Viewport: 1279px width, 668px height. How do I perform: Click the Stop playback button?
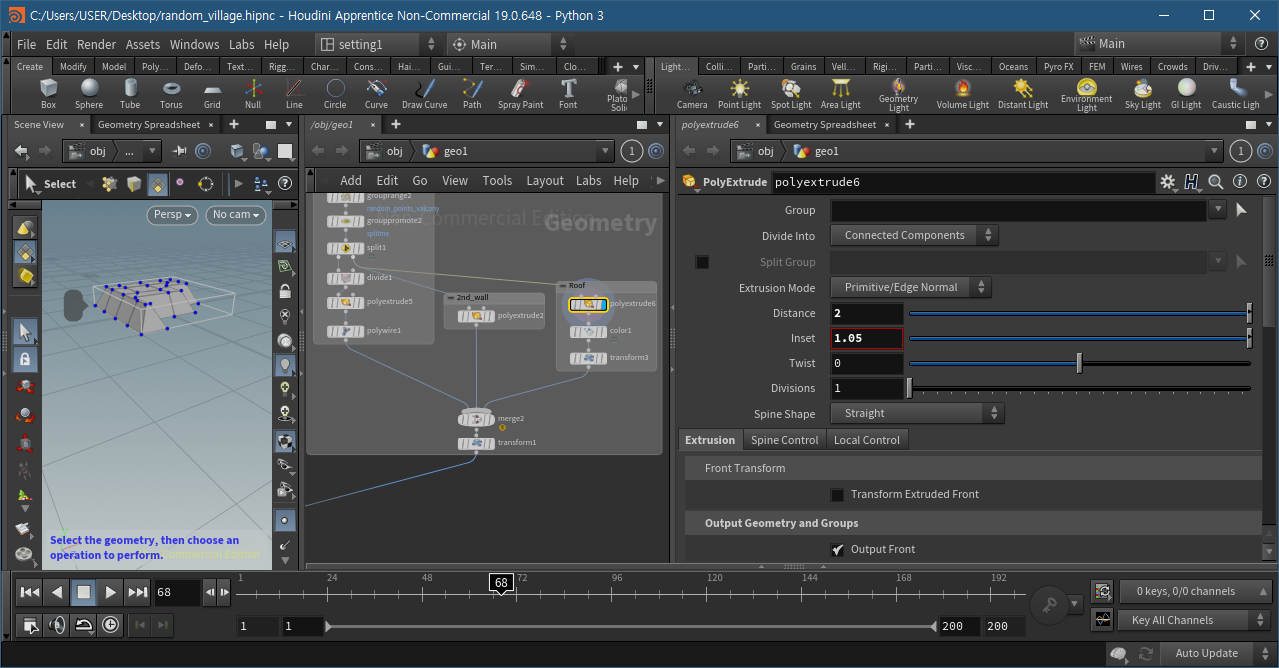(84, 592)
